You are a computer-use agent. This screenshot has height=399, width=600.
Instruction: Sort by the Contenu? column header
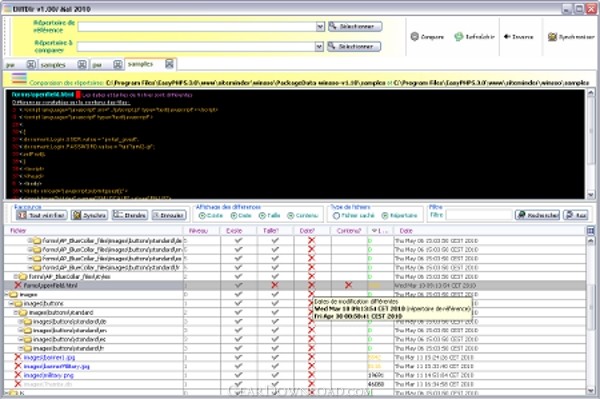coord(349,231)
